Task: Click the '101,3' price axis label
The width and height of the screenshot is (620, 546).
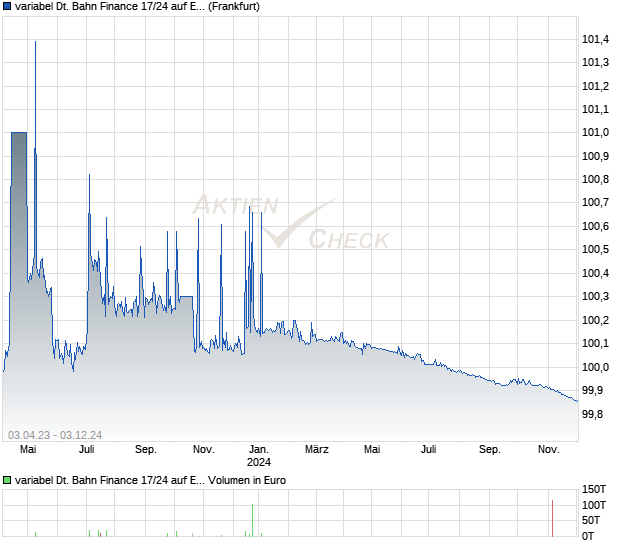Action: point(595,62)
